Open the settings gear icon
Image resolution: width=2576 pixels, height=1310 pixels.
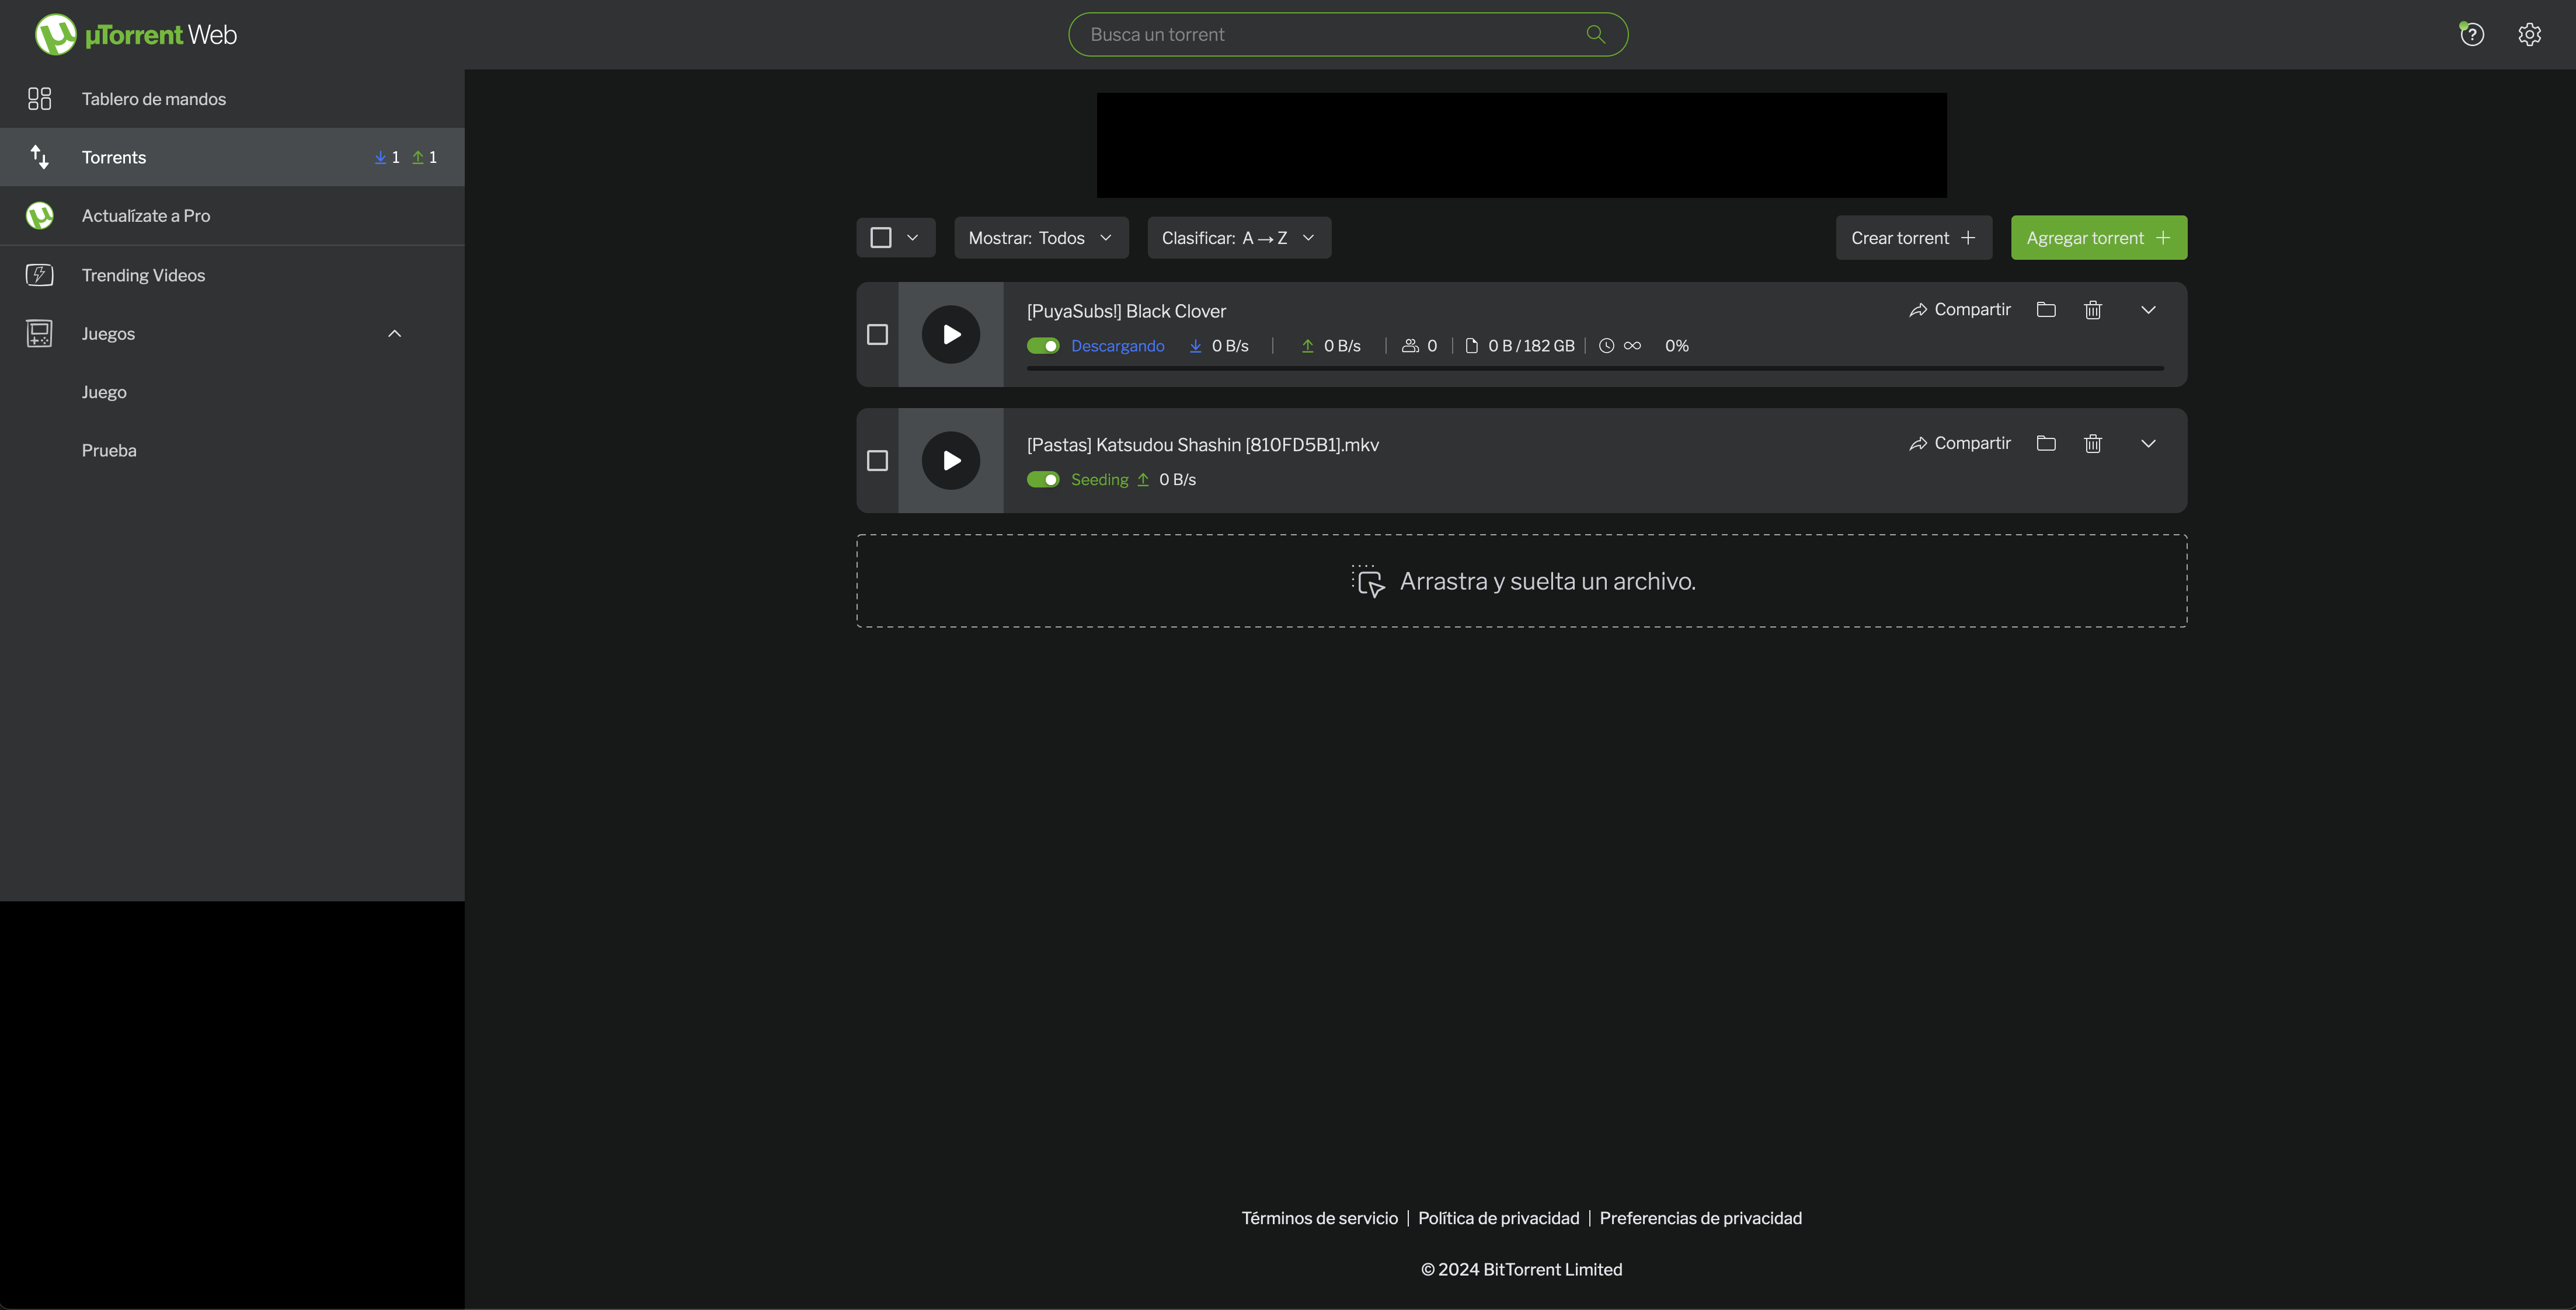click(x=2529, y=35)
